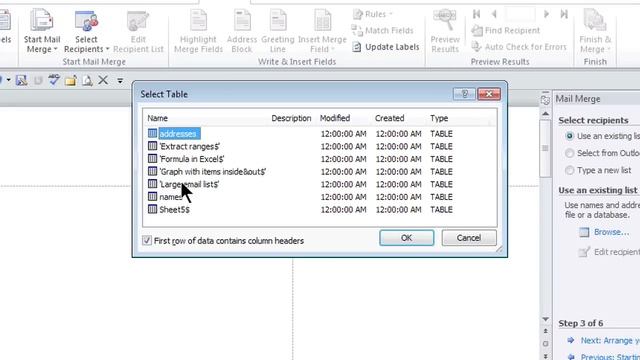This screenshot has height=360, width=640.
Task: Click the Select Table resize grip
Action: click(x=500, y=249)
